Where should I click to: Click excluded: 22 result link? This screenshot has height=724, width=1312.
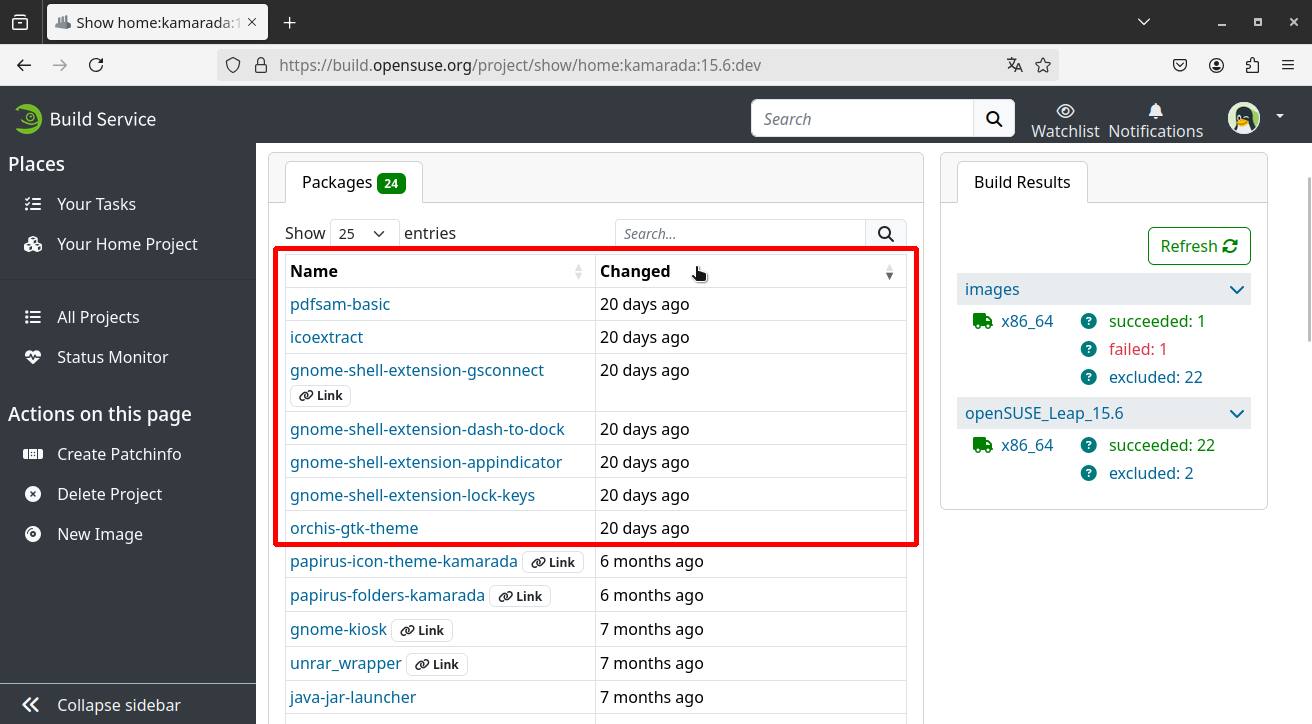(1156, 377)
